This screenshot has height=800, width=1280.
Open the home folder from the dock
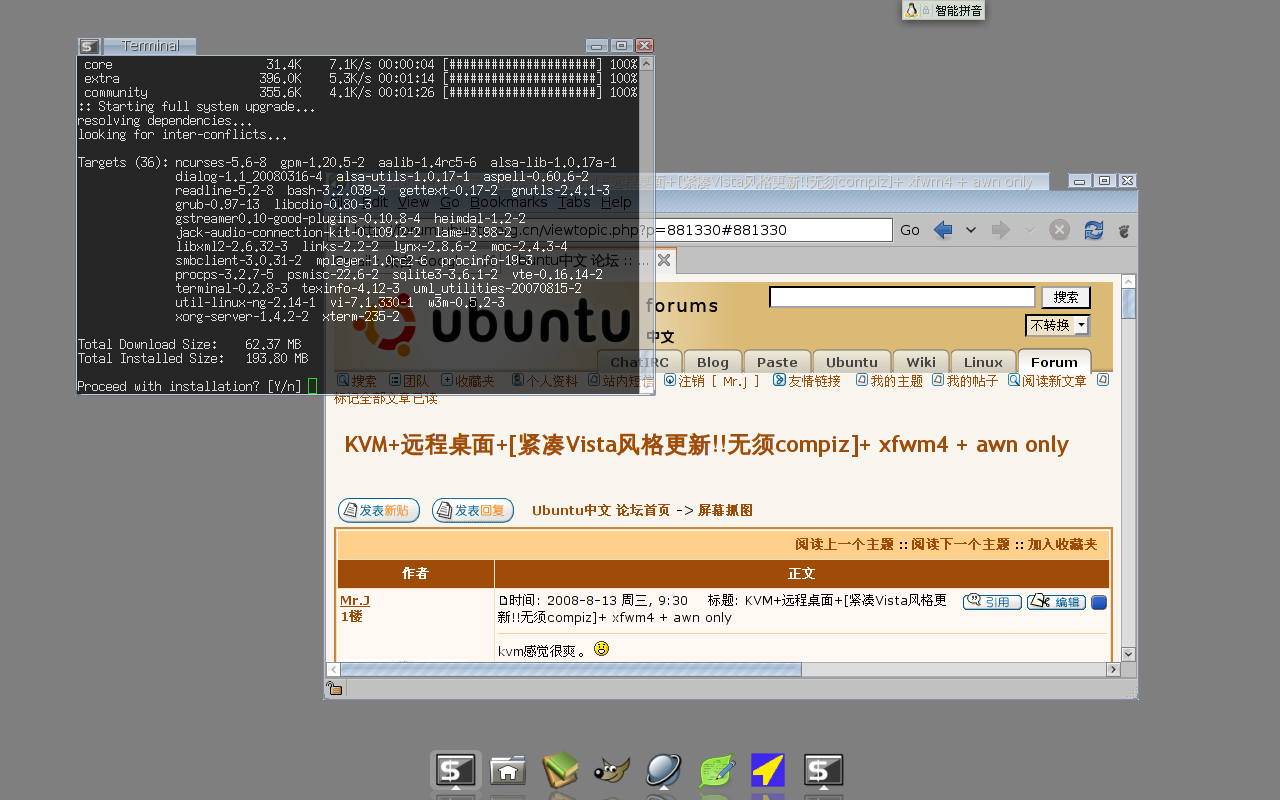point(508,771)
